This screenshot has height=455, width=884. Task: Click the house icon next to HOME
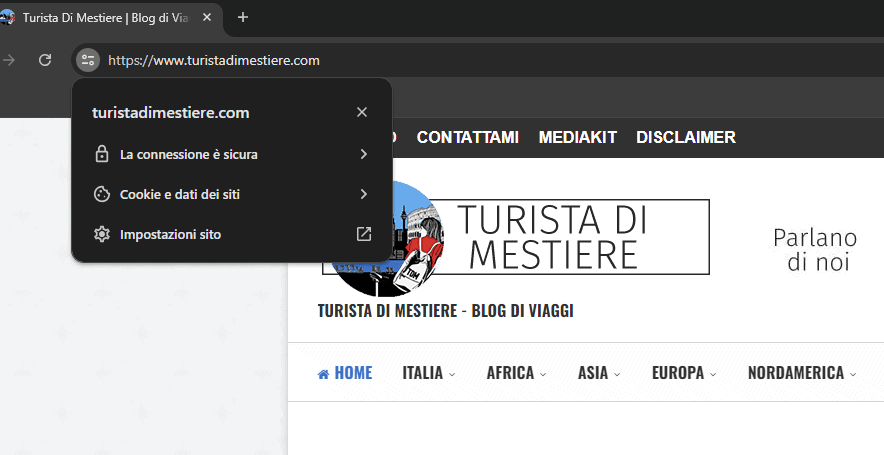click(324, 374)
